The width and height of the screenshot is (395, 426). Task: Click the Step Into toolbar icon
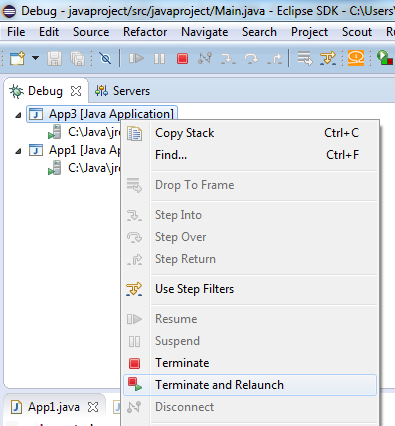click(228, 59)
